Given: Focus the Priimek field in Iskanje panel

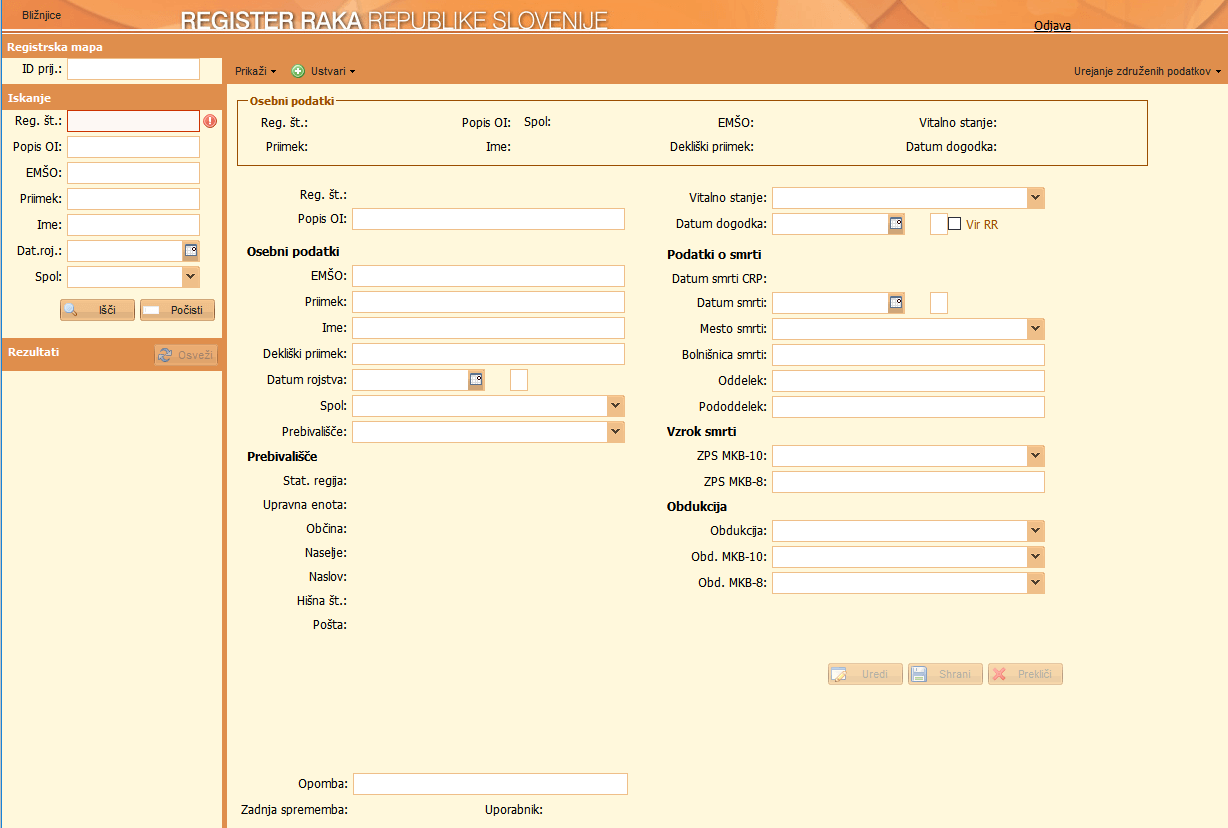Looking at the screenshot, I should tap(134, 199).
